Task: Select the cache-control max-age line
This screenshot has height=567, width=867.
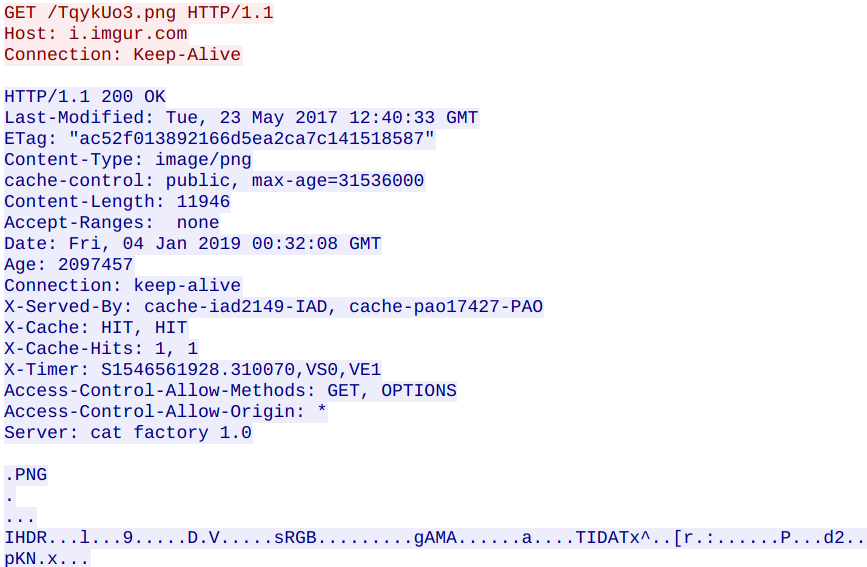Action: point(214,181)
